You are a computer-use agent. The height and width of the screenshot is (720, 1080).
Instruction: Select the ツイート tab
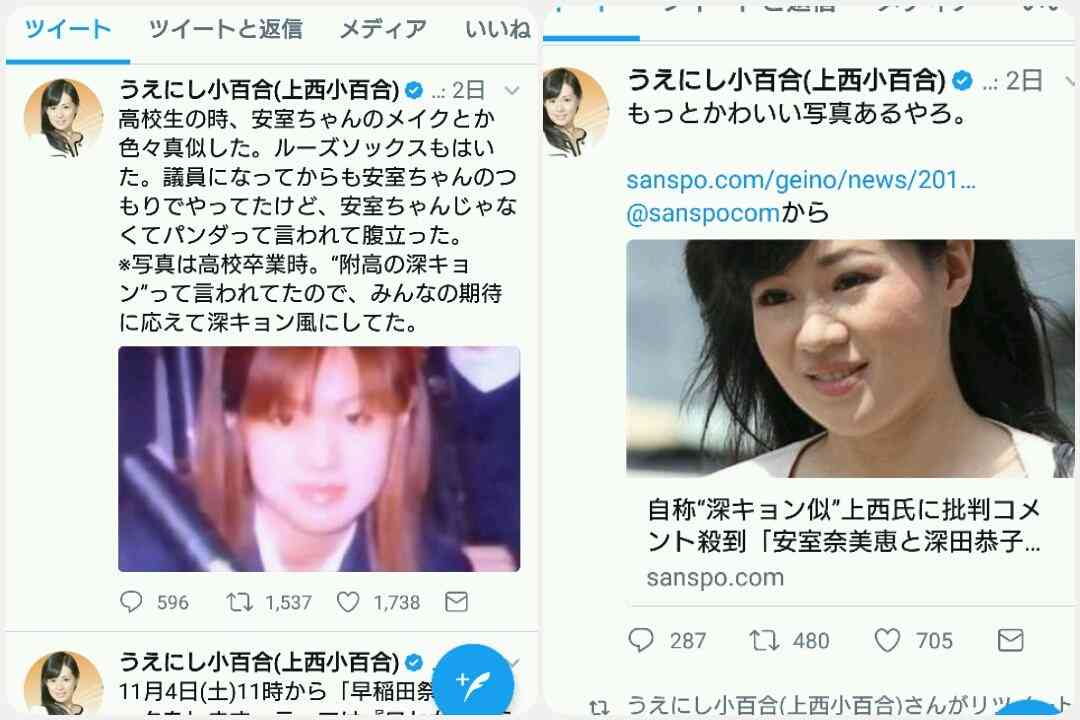click(68, 29)
